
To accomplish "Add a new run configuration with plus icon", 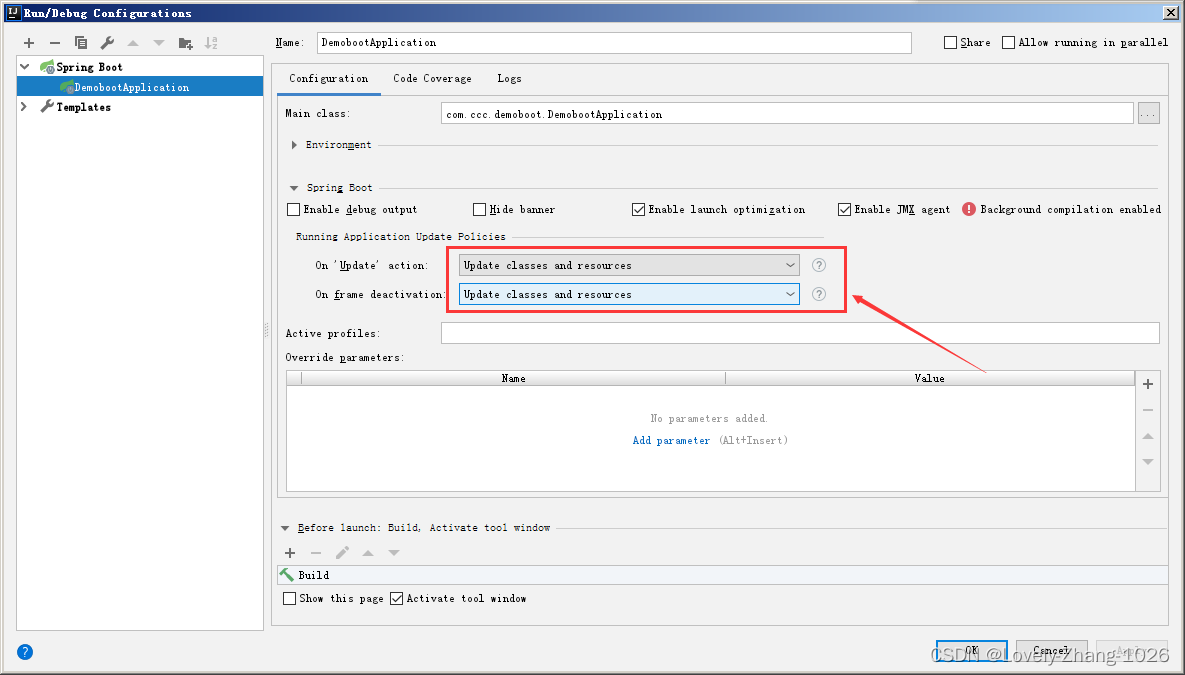I will pyautogui.click(x=29, y=43).
